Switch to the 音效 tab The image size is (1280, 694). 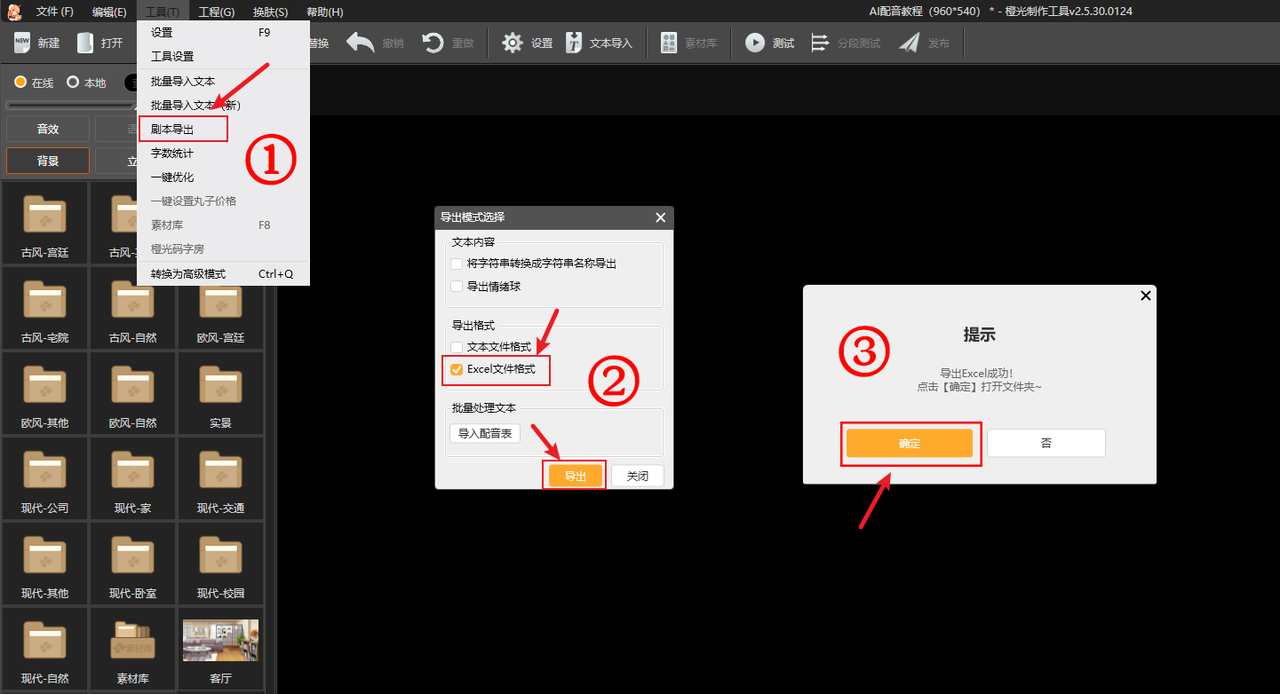coord(48,129)
